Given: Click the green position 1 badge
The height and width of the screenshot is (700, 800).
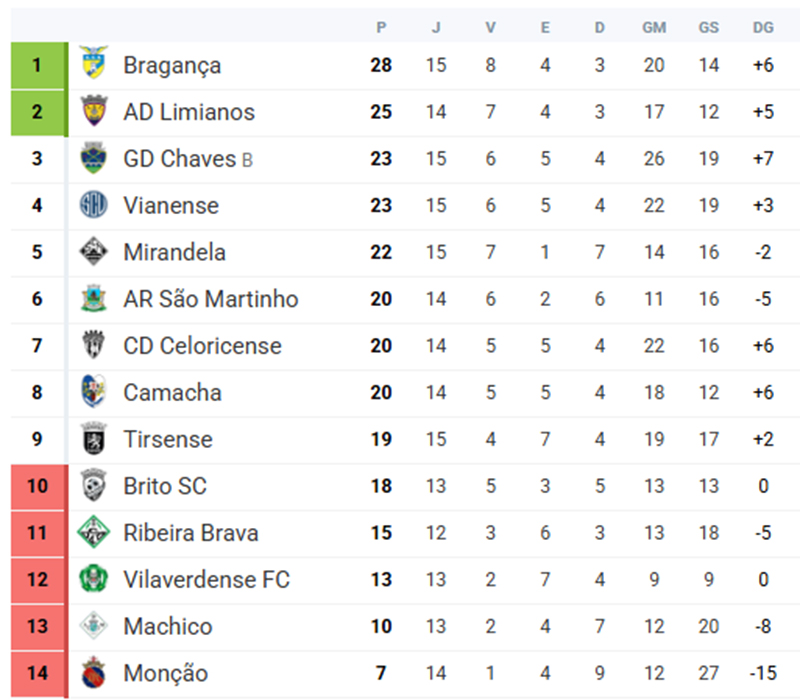Looking at the screenshot, I should coord(37,65).
